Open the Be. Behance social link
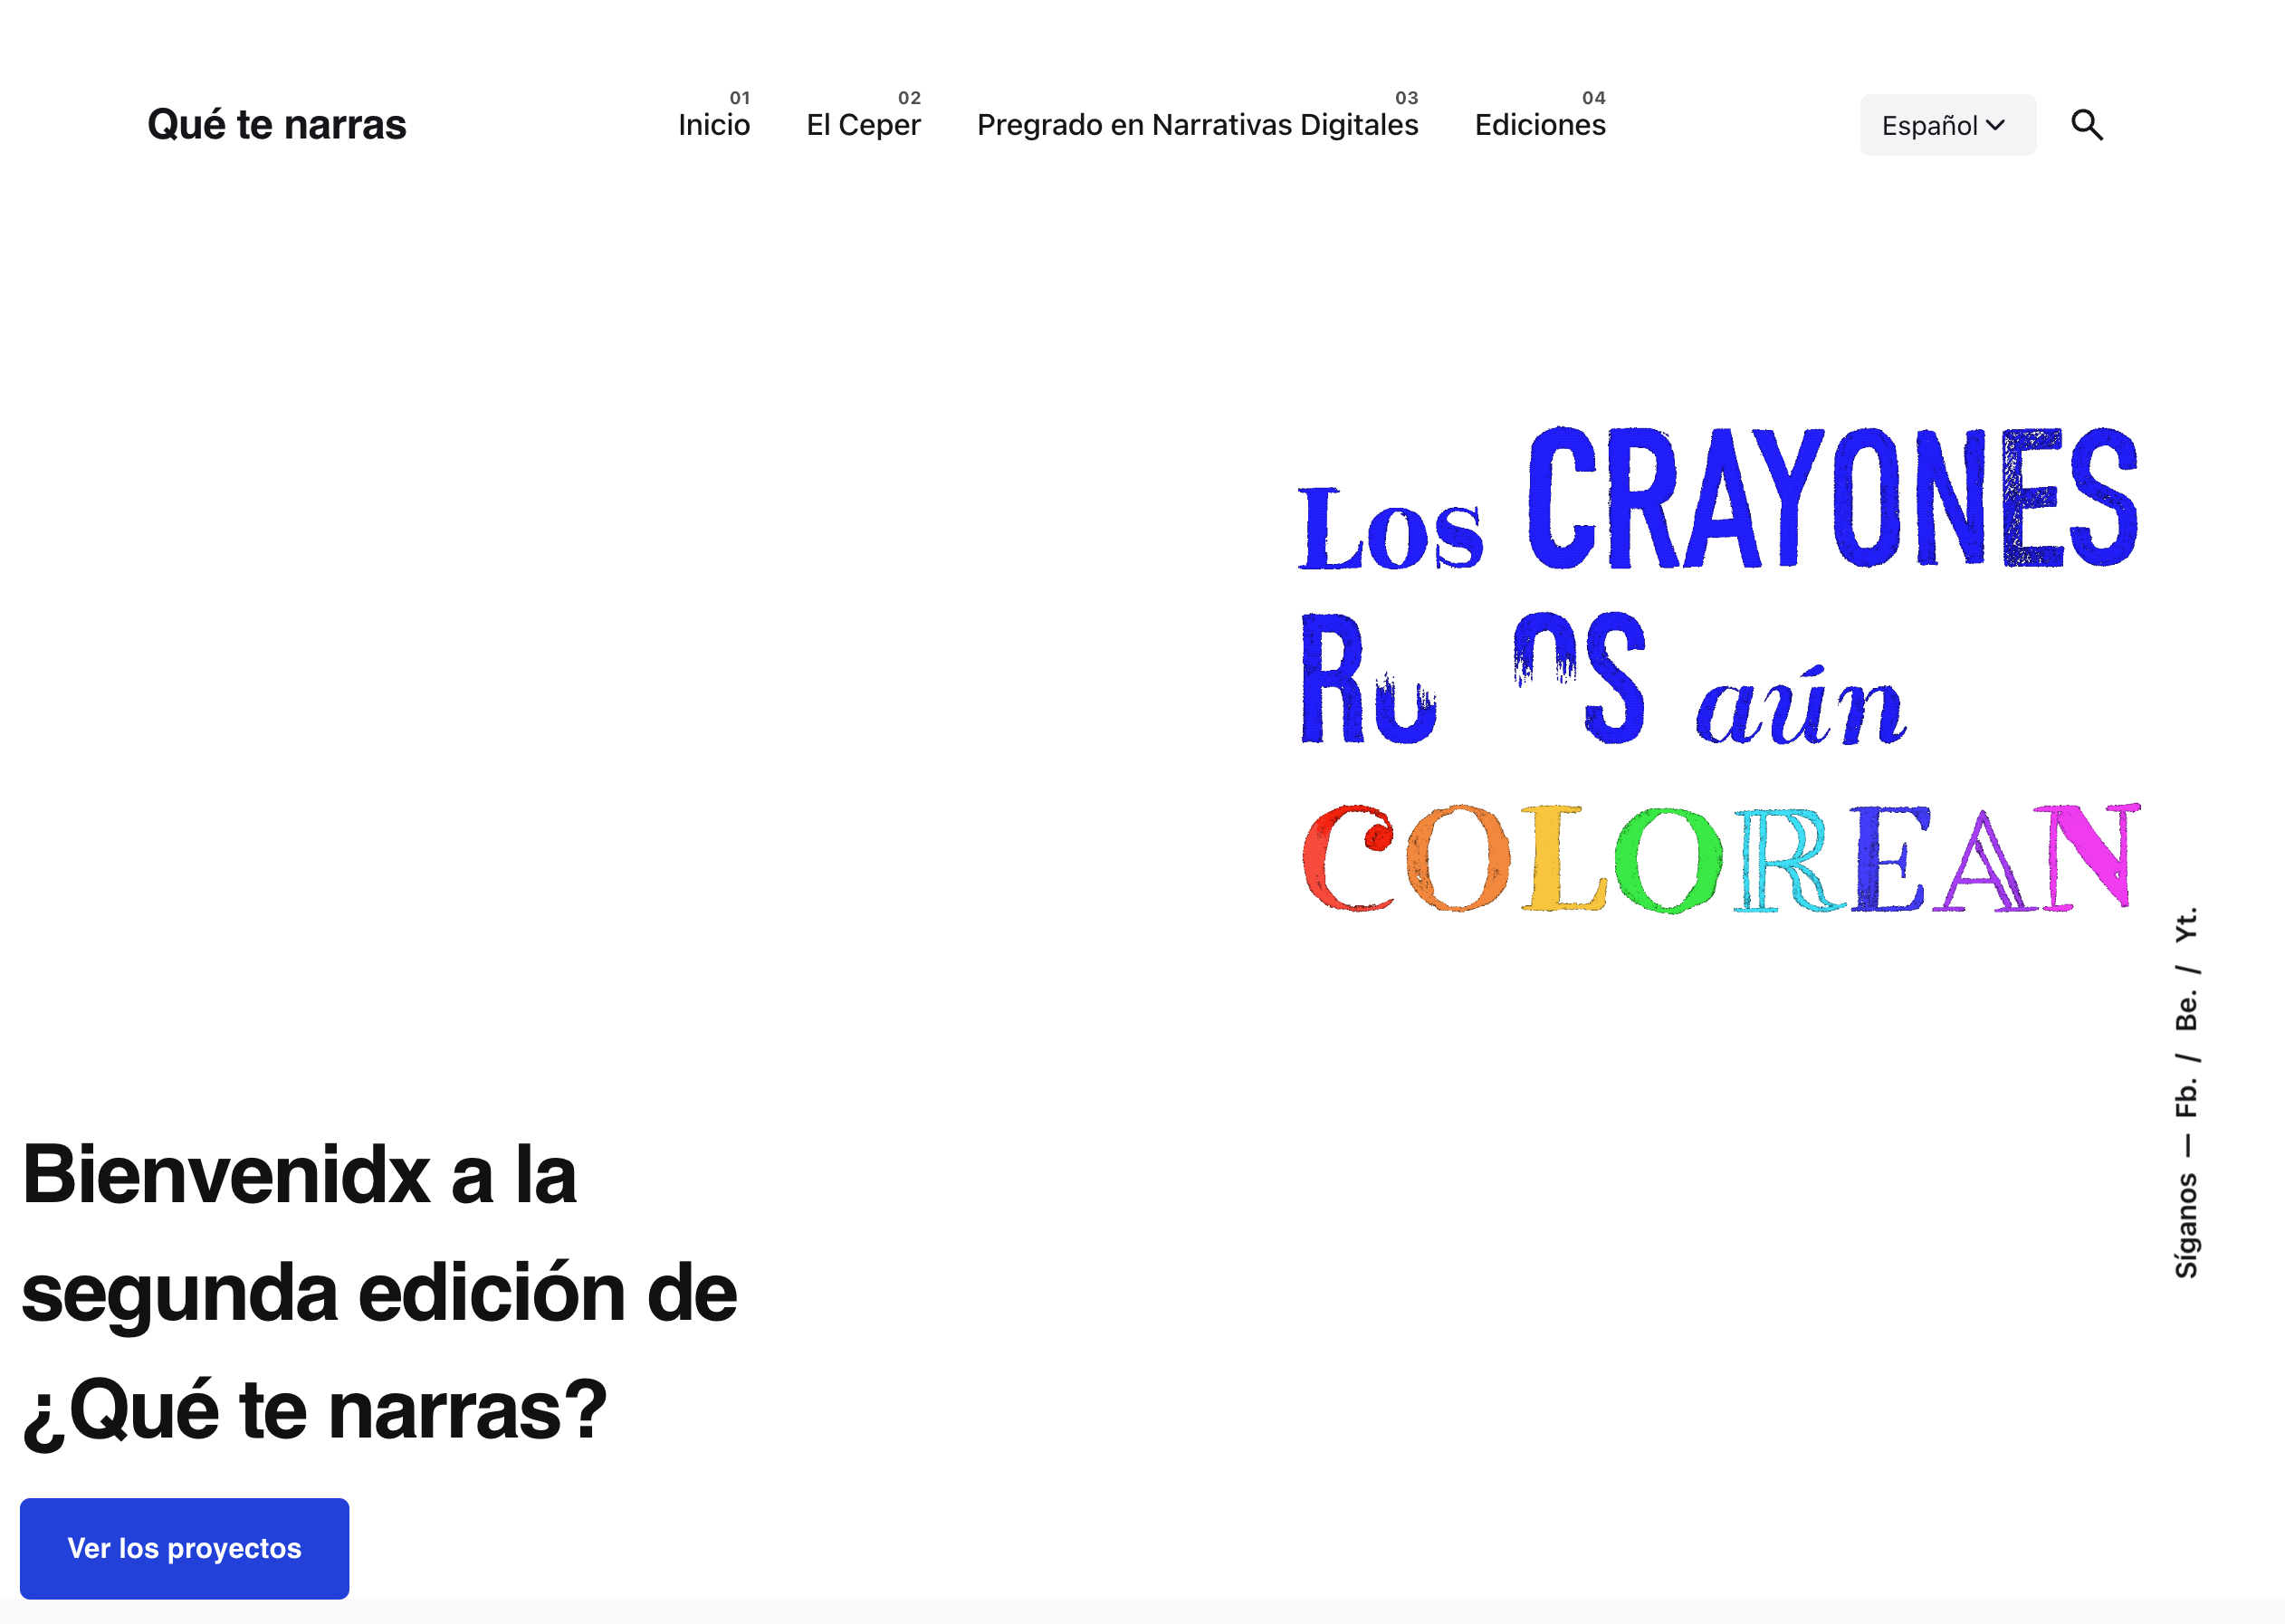Image resolution: width=2285 pixels, height=1624 pixels. click(x=2186, y=1010)
